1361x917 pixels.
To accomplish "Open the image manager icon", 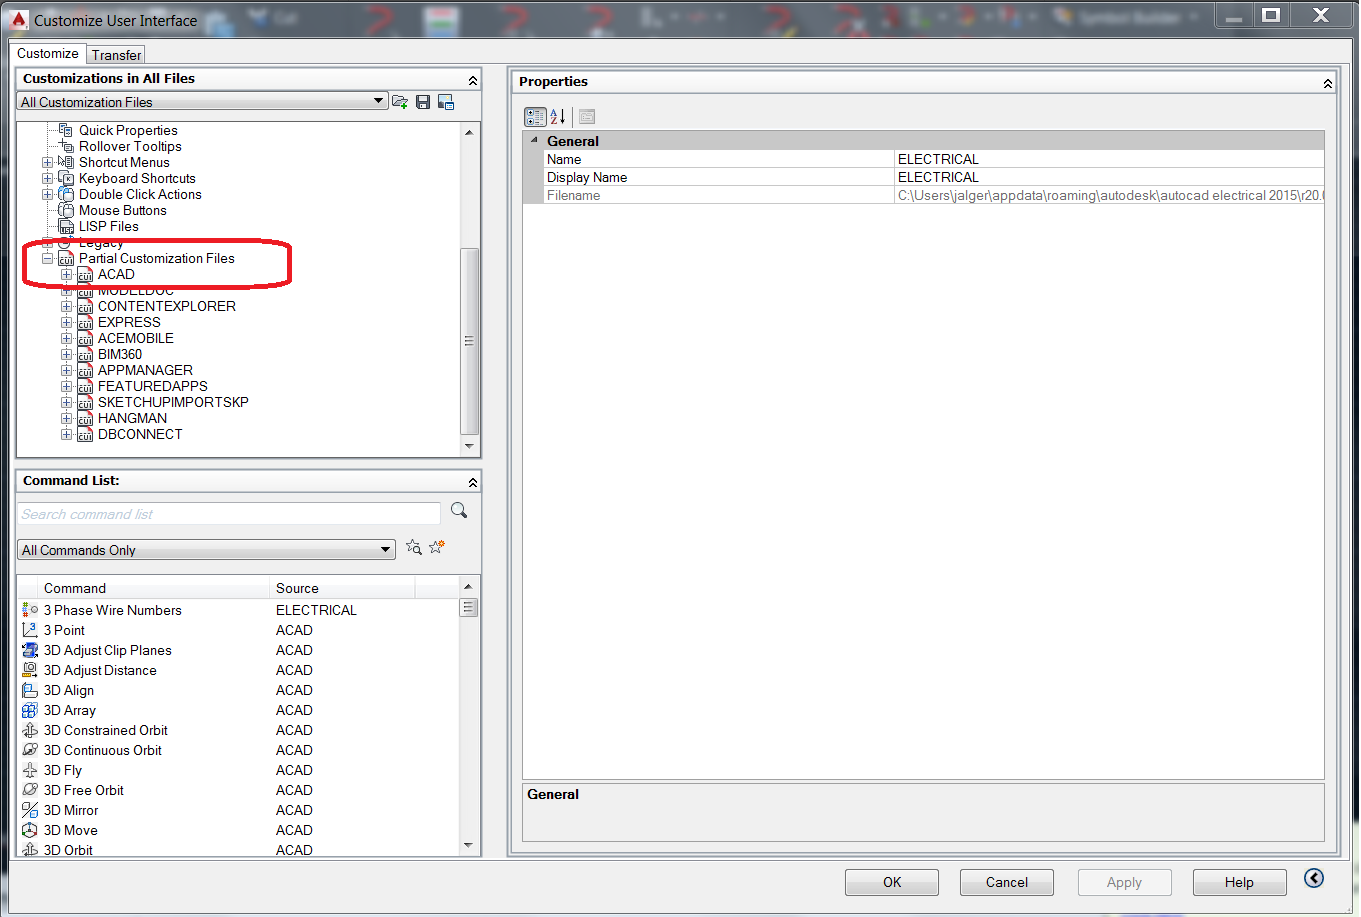I will 446,101.
